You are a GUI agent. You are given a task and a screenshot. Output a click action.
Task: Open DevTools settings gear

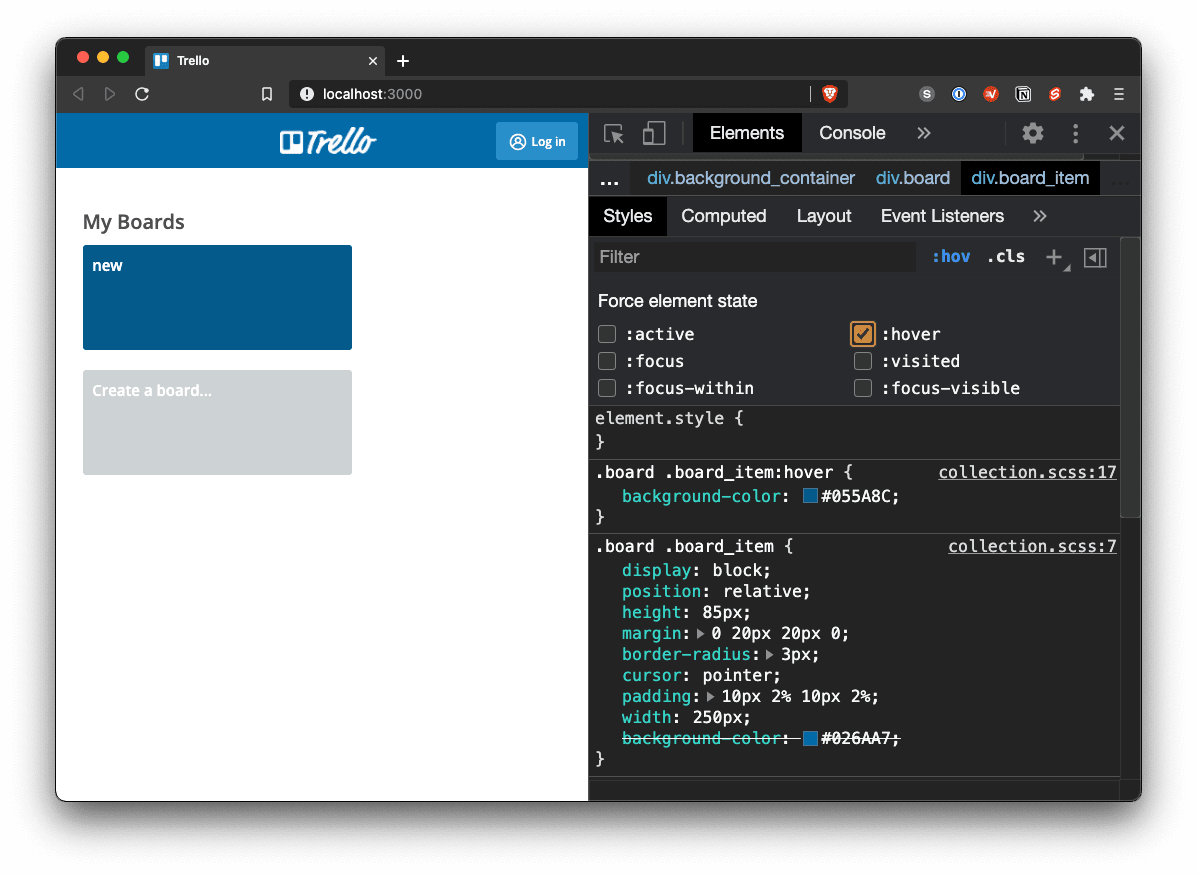1032,134
